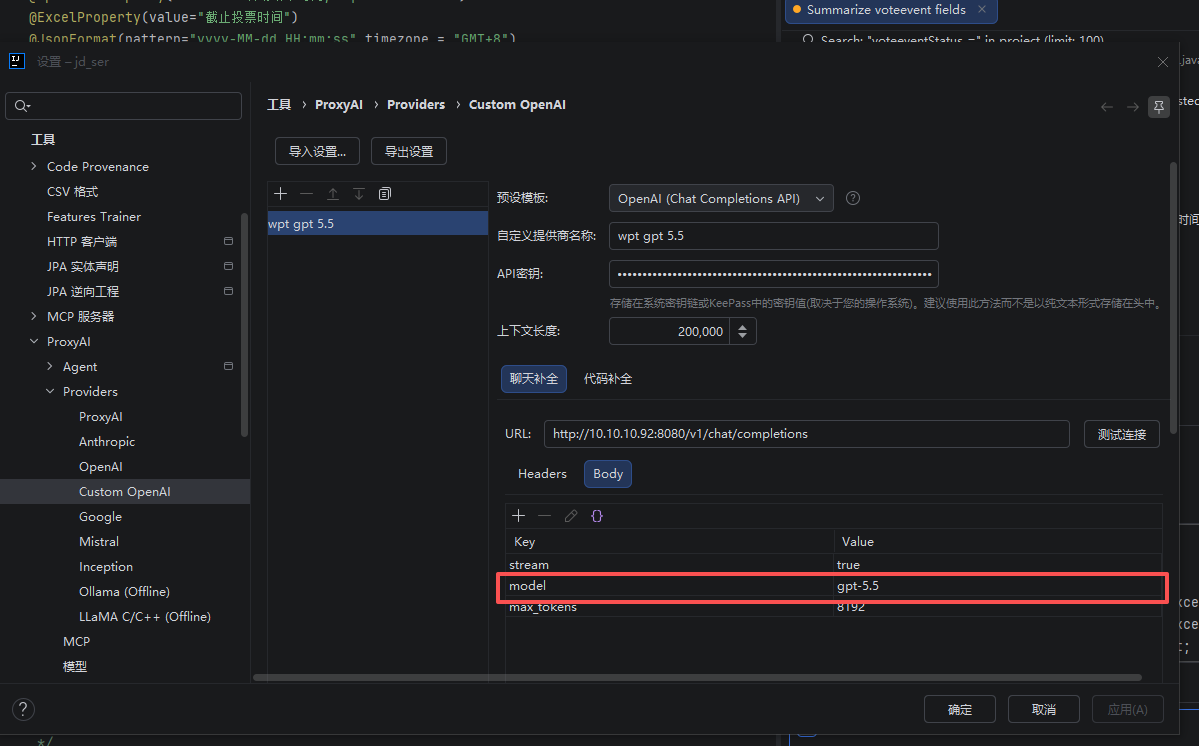Open CSV 格式 settings

pyautogui.click(x=73, y=192)
